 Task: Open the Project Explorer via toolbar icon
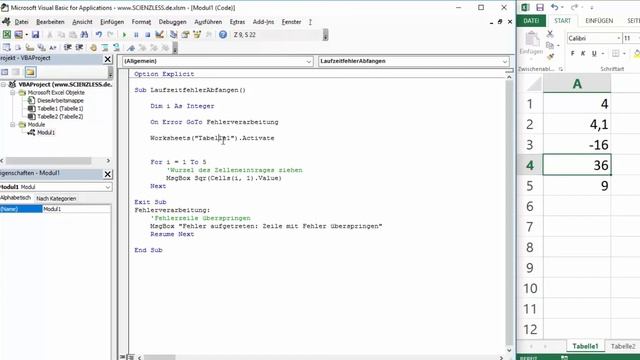(173, 35)
